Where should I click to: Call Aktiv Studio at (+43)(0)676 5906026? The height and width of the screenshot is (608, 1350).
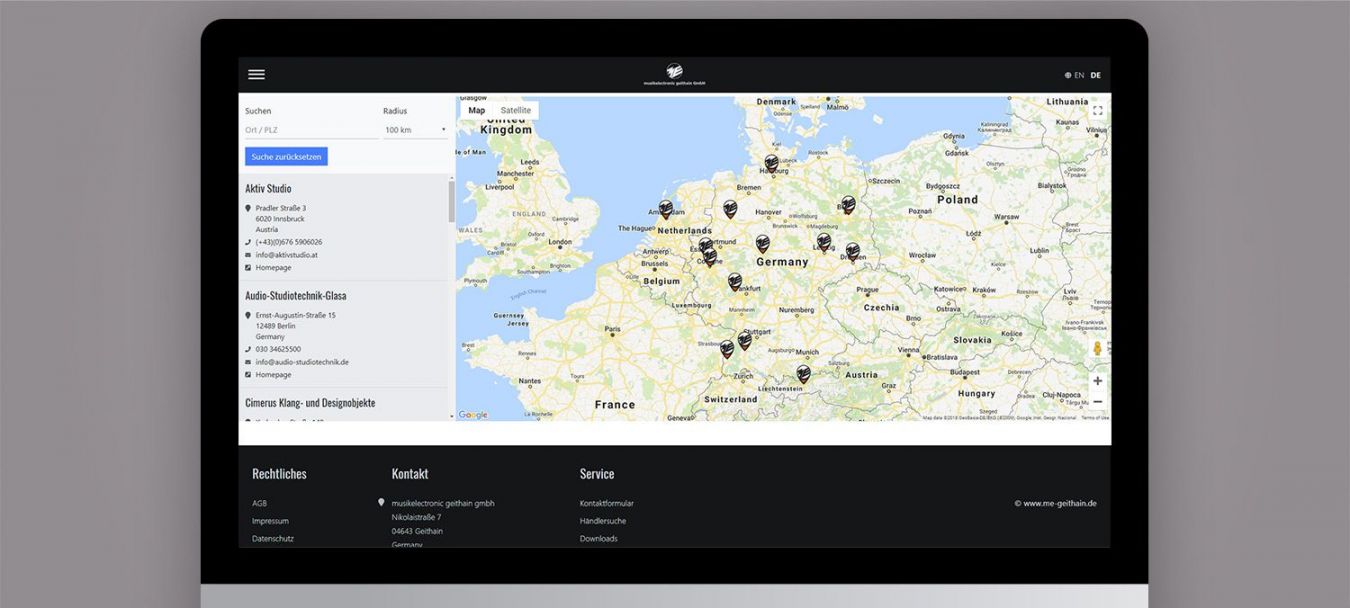click(289, 242)
